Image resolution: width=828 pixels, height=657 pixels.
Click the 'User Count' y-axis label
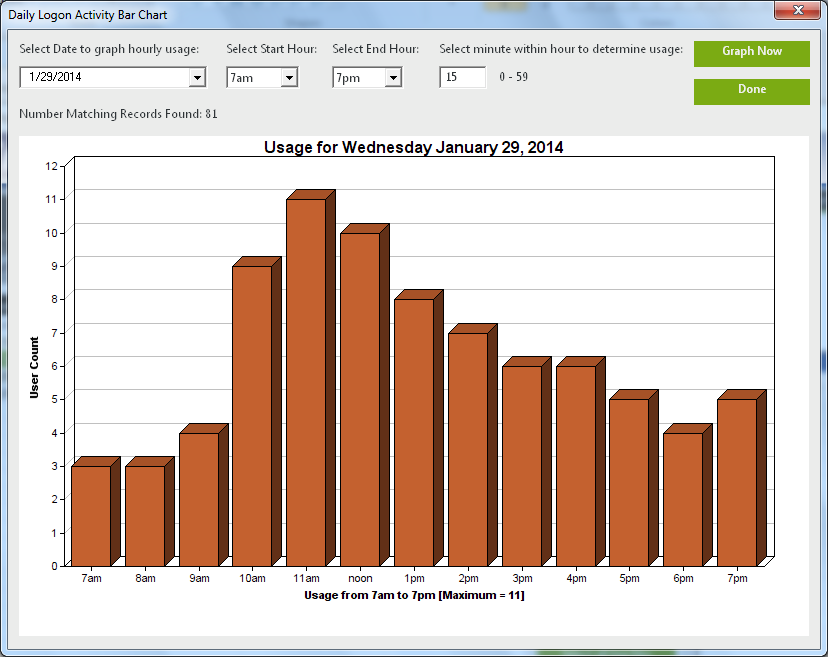point(34,367)
